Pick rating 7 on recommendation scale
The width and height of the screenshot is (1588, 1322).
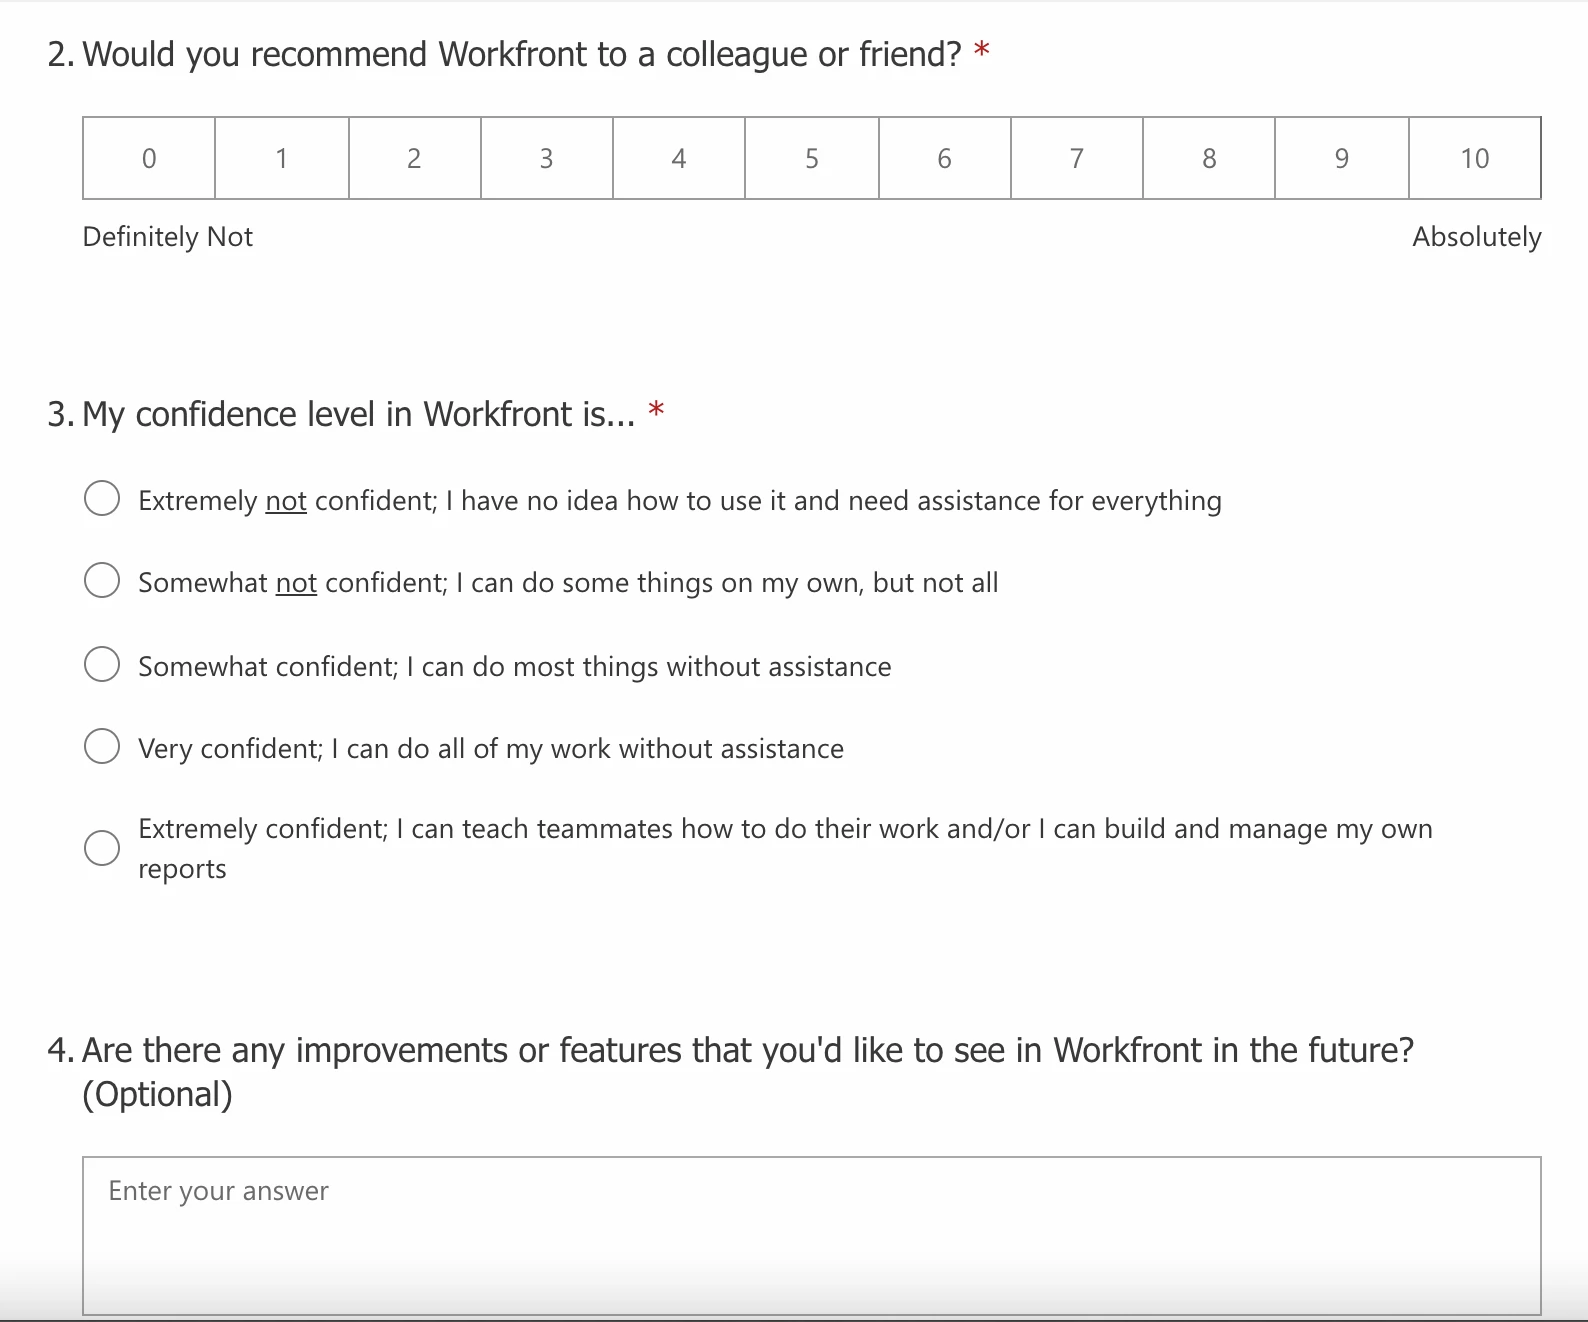(1077, 158)
